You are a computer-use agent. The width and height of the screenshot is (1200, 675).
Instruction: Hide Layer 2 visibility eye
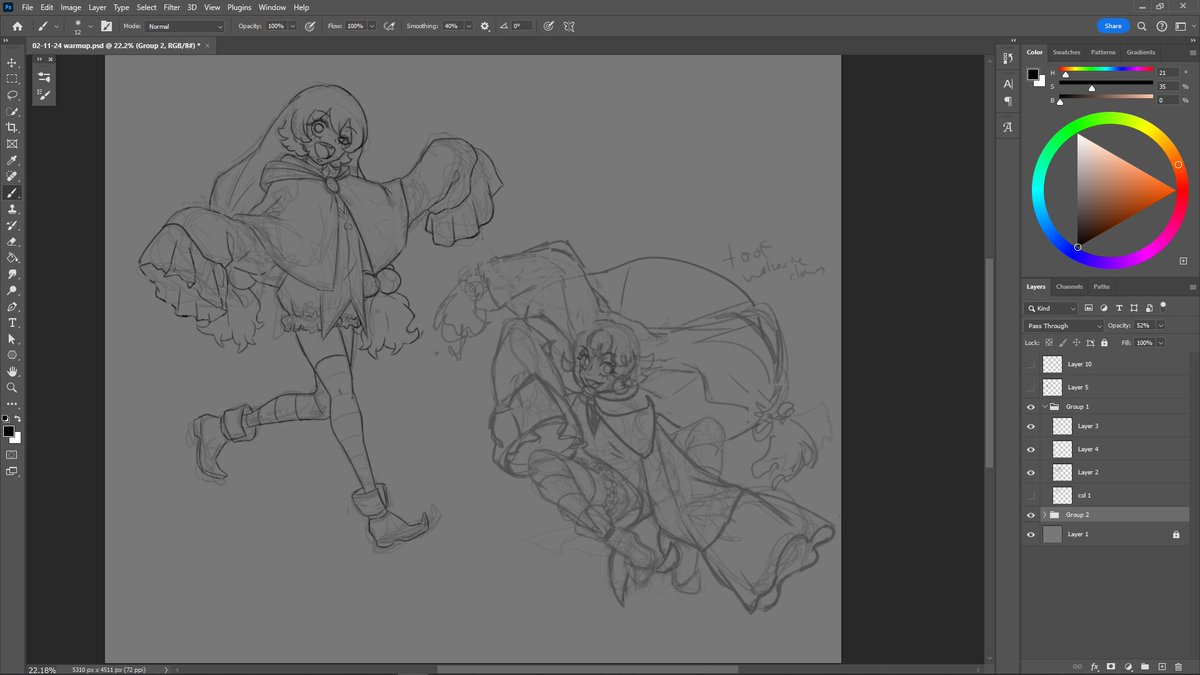tap(1031, 472)
